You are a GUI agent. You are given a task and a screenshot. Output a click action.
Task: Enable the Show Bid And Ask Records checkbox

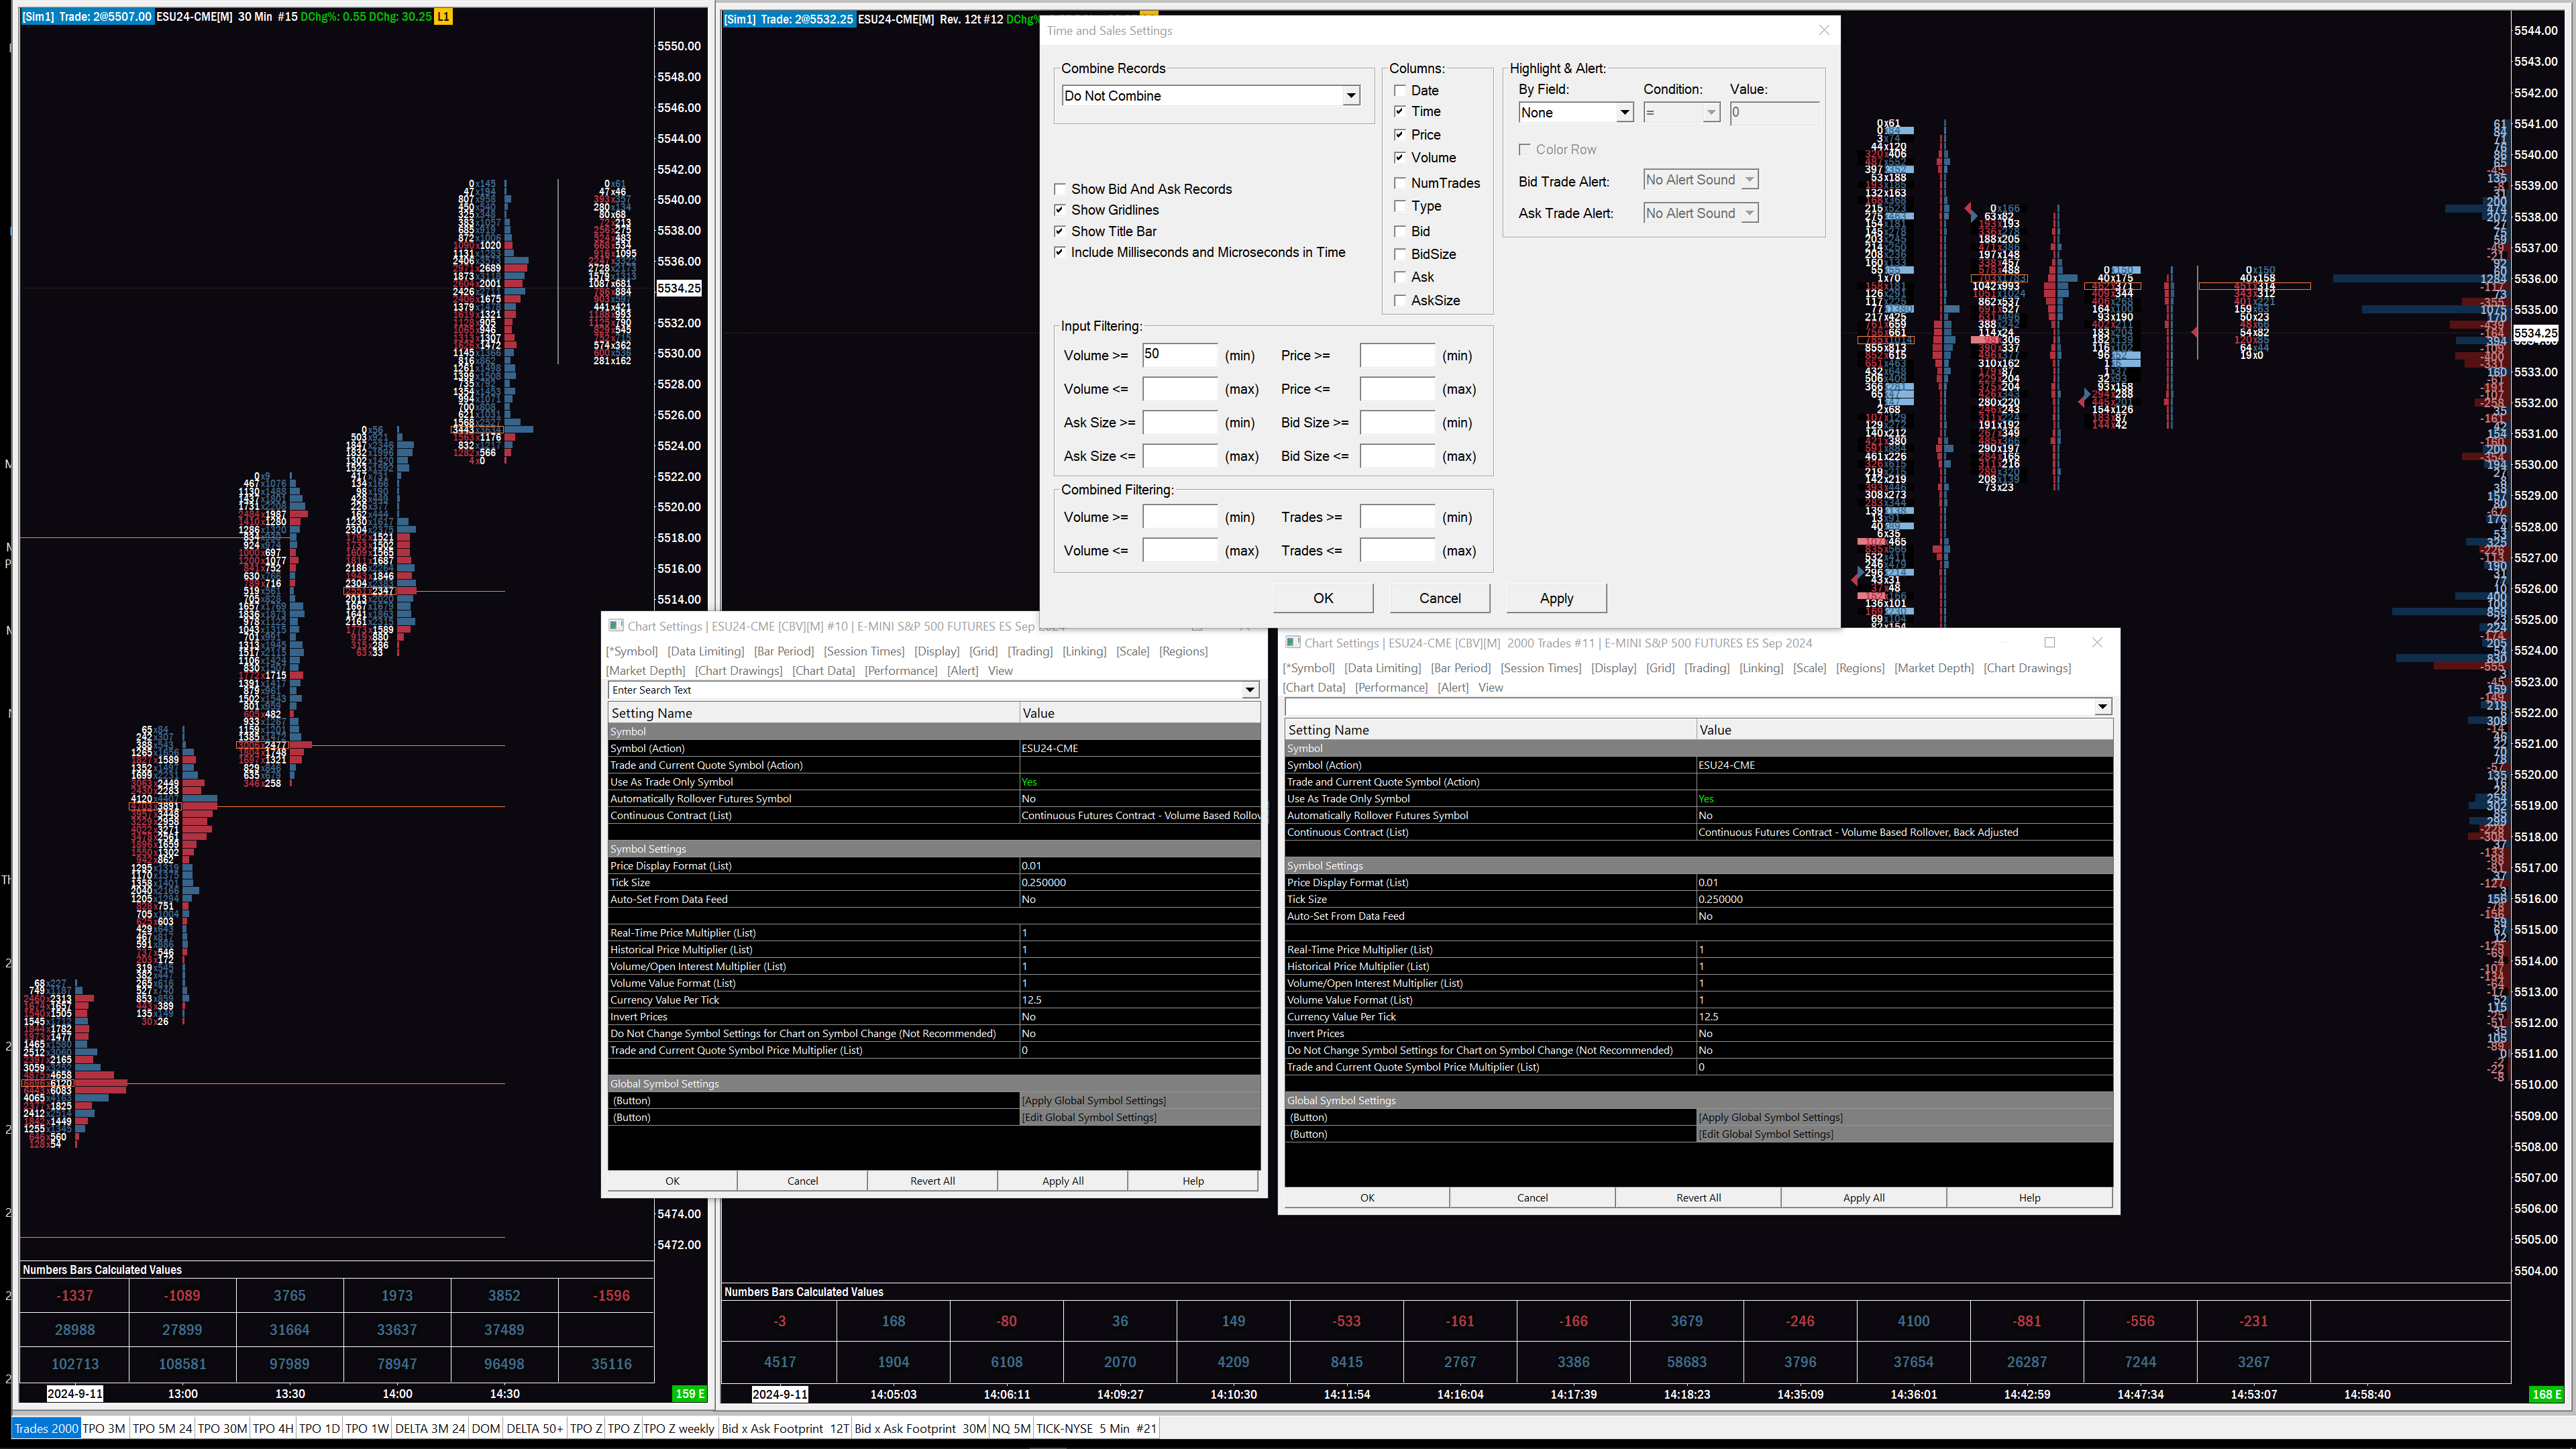click(x=1060, y=189)
